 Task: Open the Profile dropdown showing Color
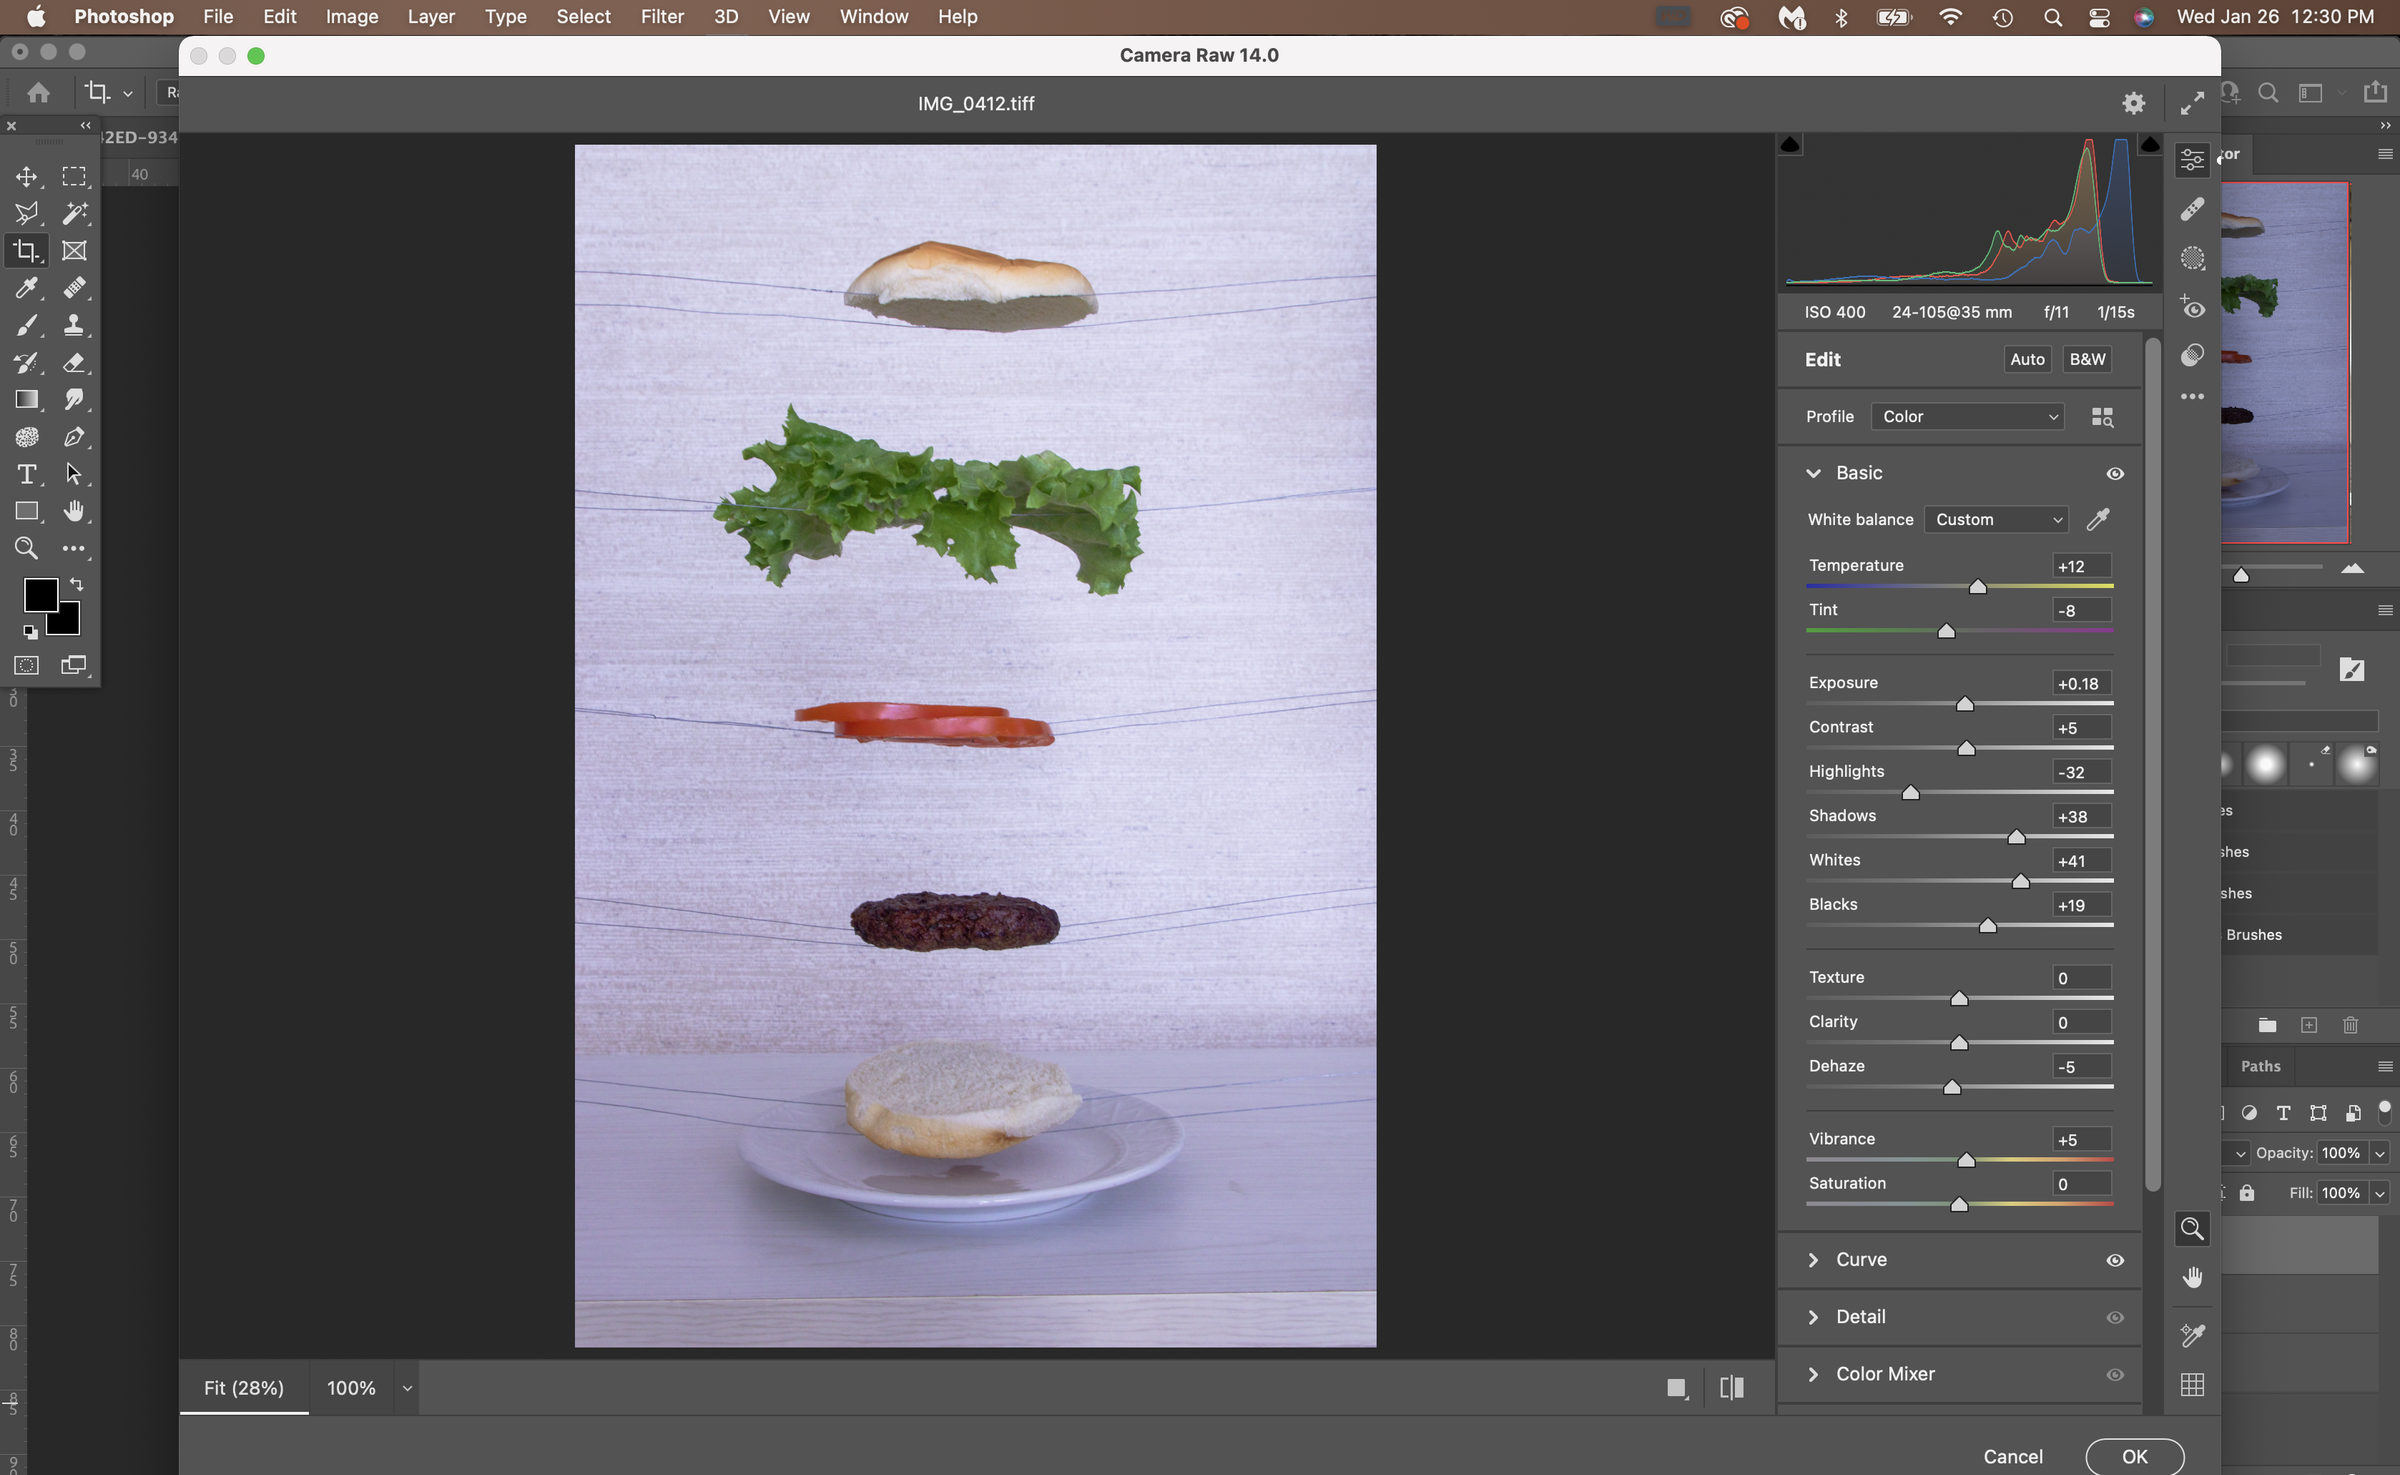(1967, 416)
